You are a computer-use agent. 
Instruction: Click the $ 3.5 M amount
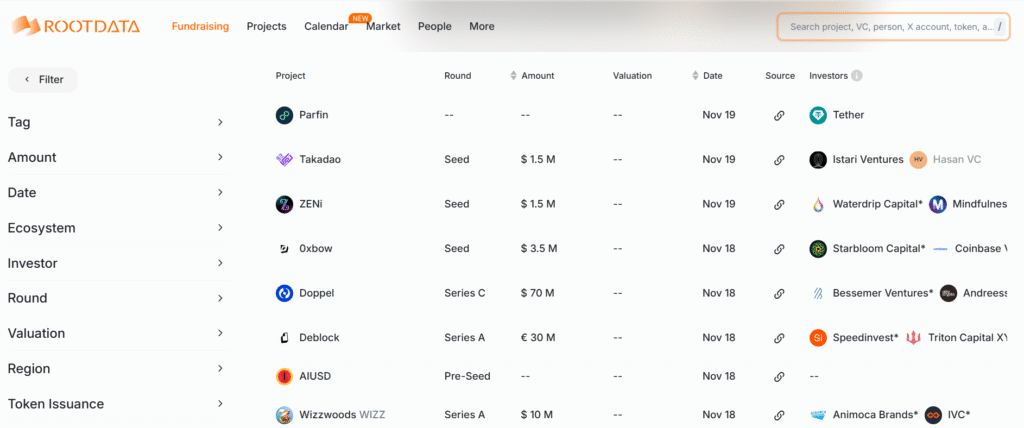(x=539, y=248)
